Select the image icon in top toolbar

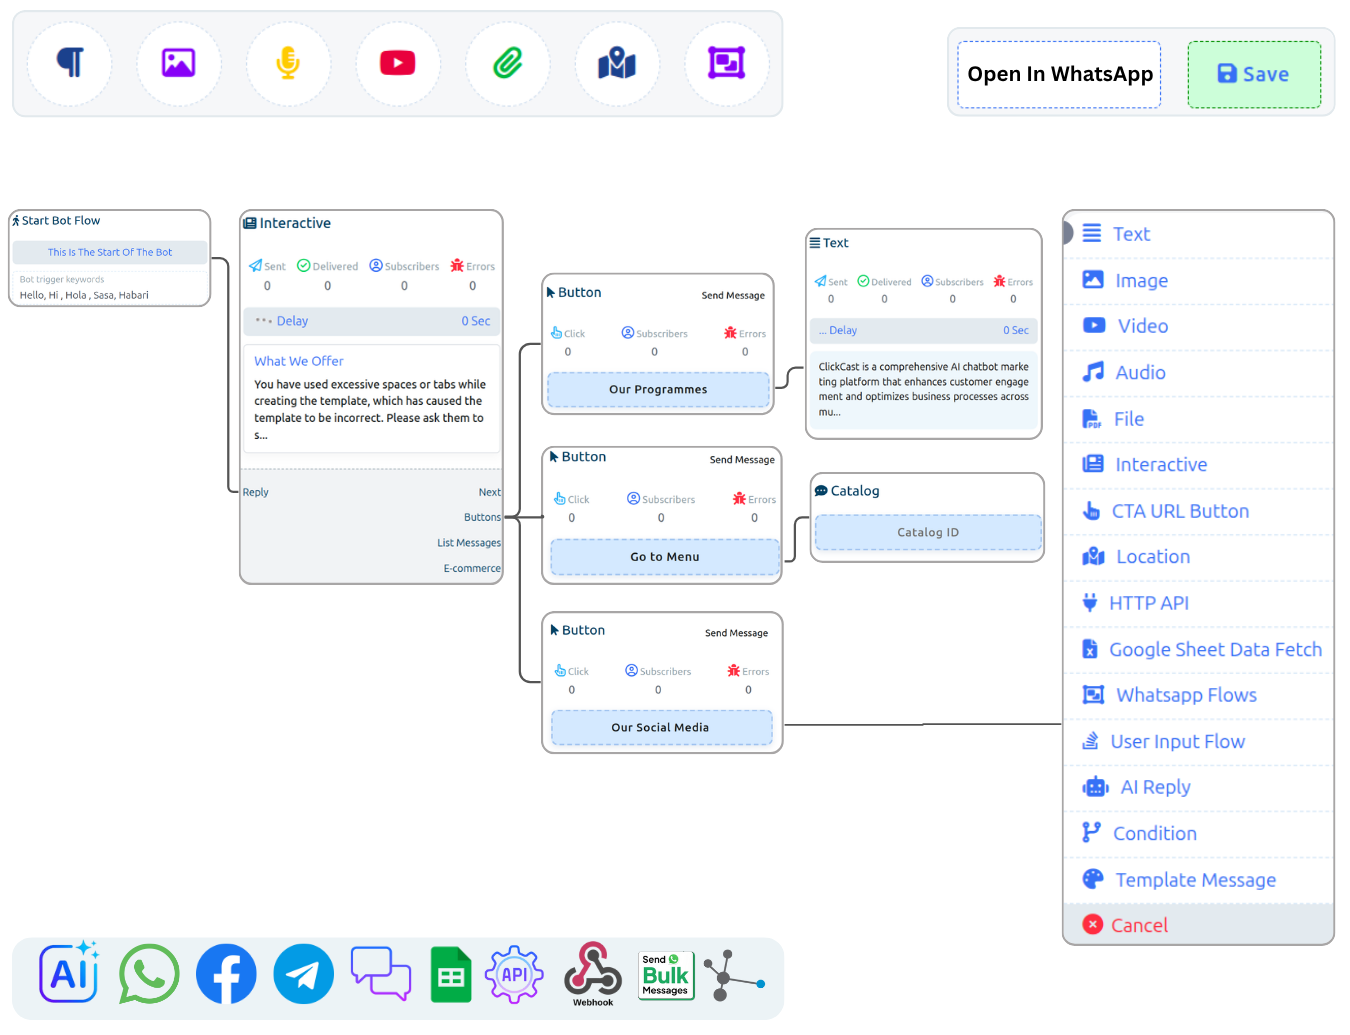coord(179,63)
